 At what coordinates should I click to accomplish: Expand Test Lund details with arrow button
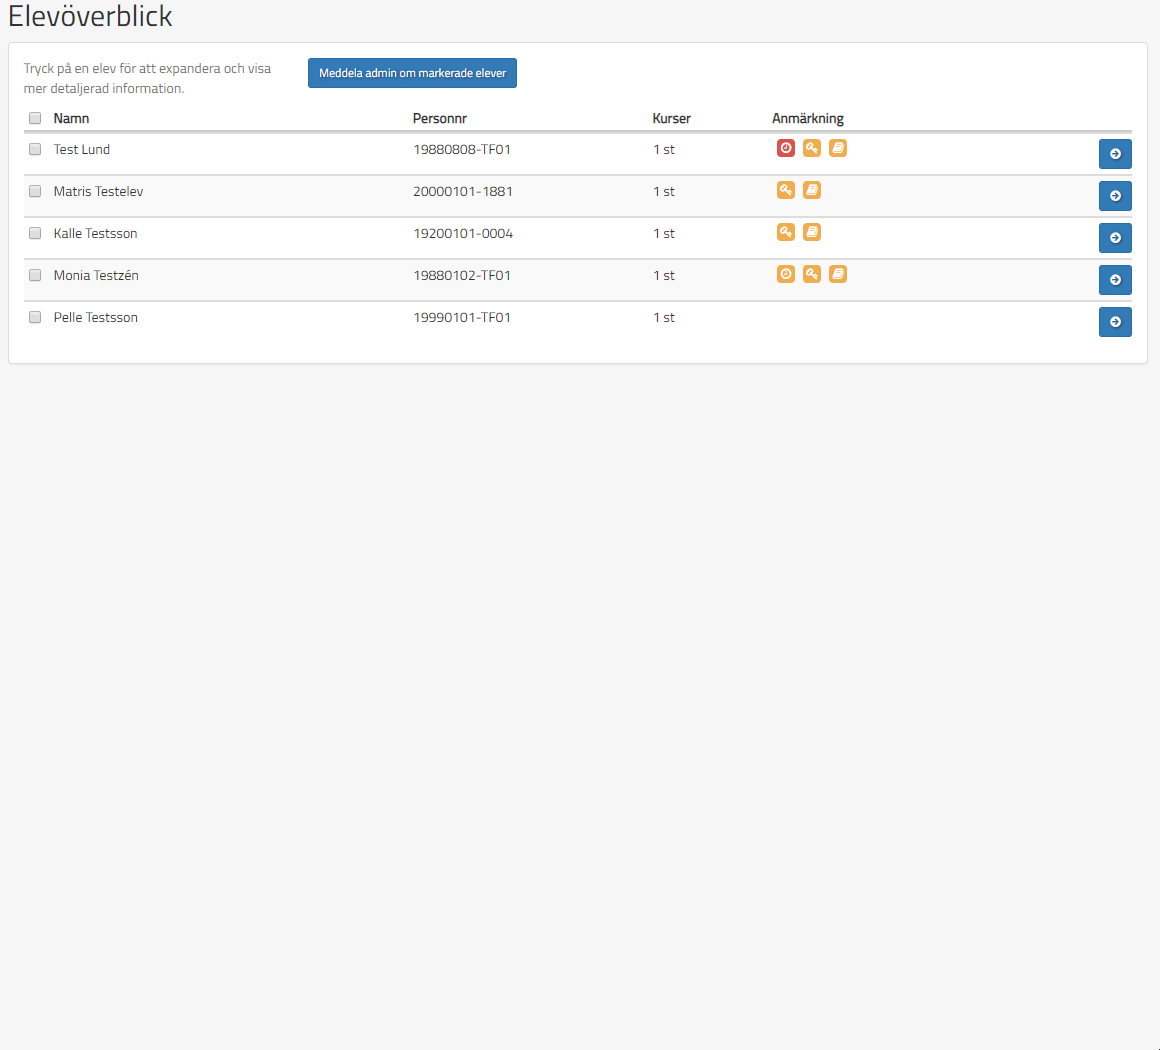1115,154
